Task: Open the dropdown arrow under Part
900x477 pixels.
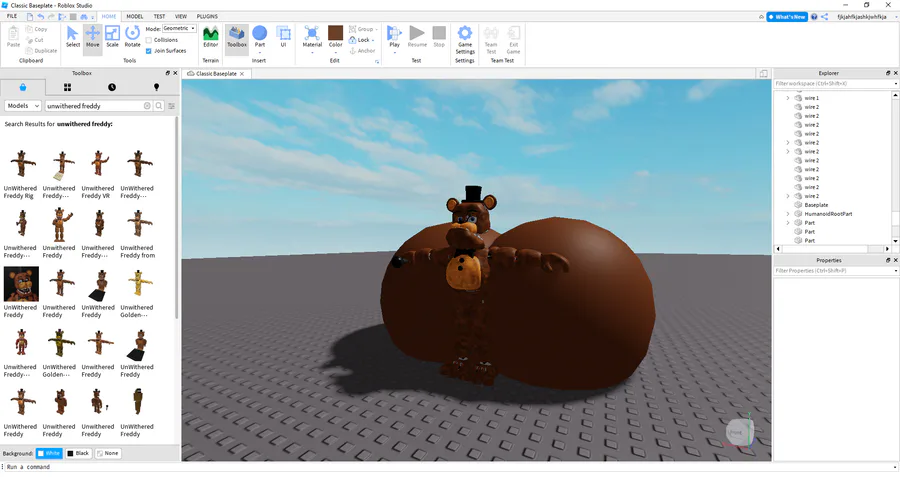Action: point(259,53)
